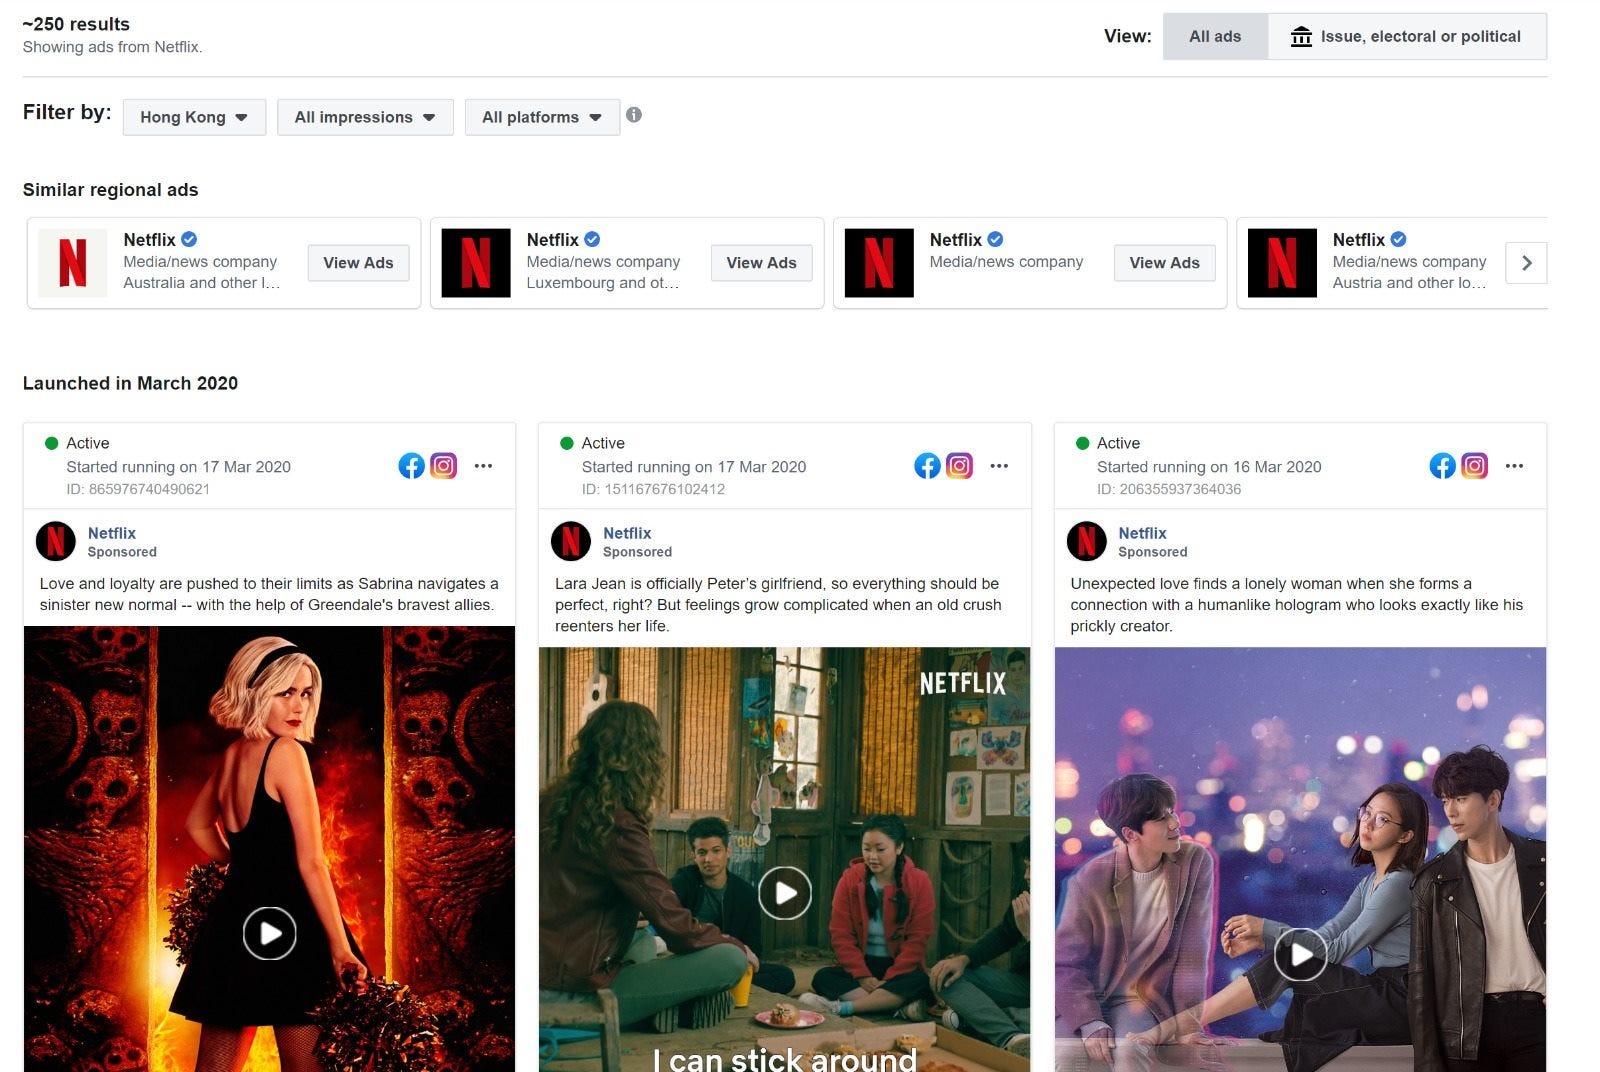
Task: Switch view to All ads
Action: point(1215,36)
